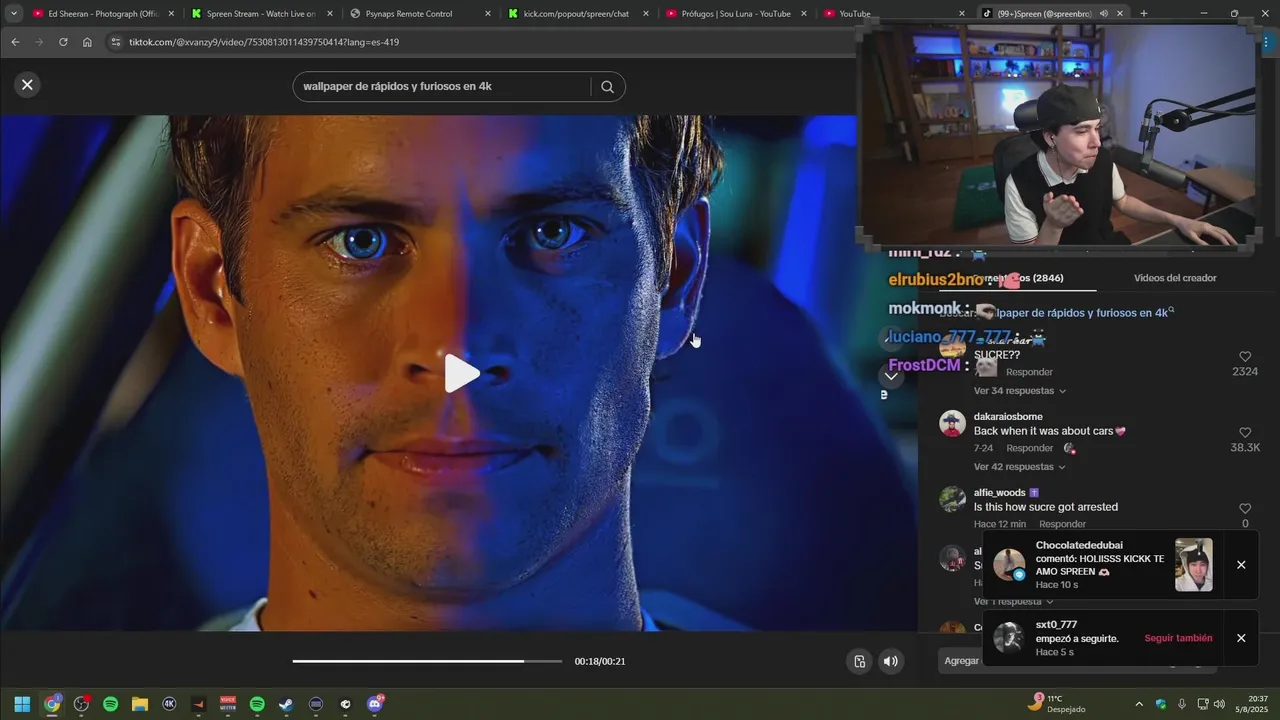Open the Windows Start menu
Viewport: 1280px width, 720px height.
point(22,704)
